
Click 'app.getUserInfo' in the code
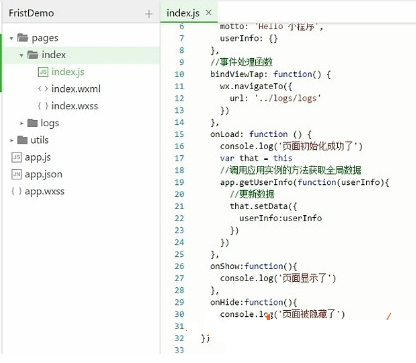pos(256,182)
